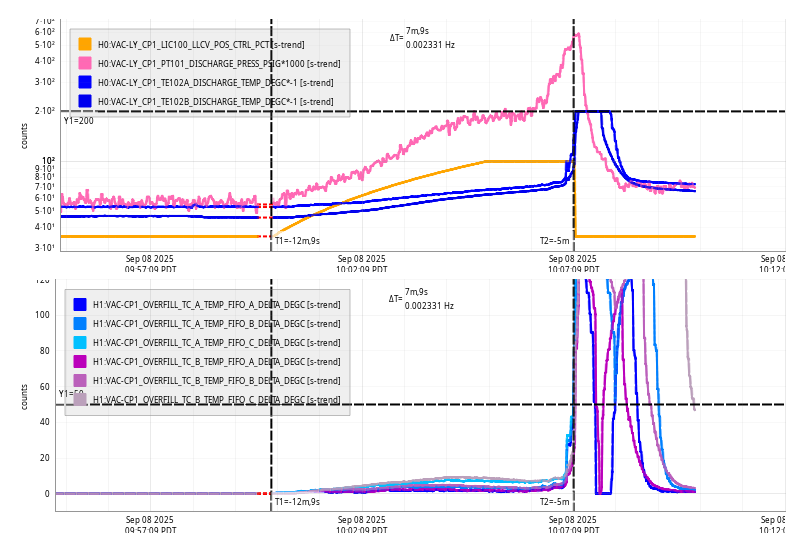
Task: Click the cyan TC_A_TEMP_FIFO_C_DELTA legend swatch
Action: 80,342
